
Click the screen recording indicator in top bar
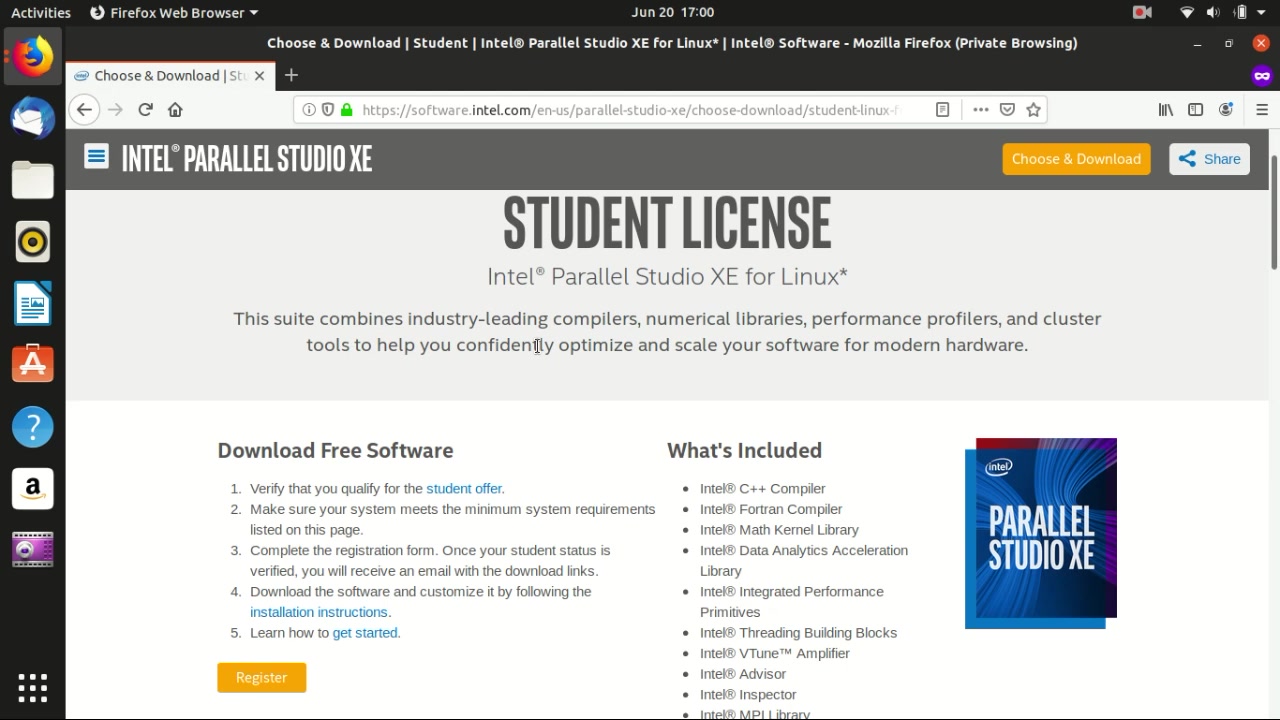click(1142, 12)
